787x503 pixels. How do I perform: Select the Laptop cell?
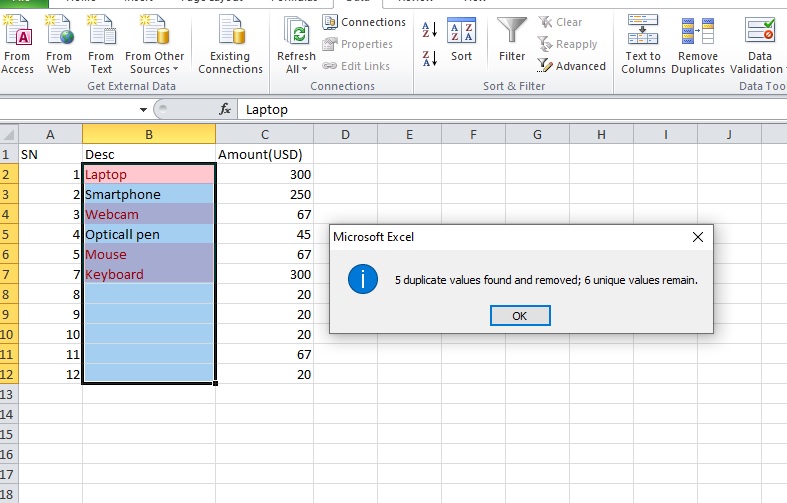(x=149, y=174)
